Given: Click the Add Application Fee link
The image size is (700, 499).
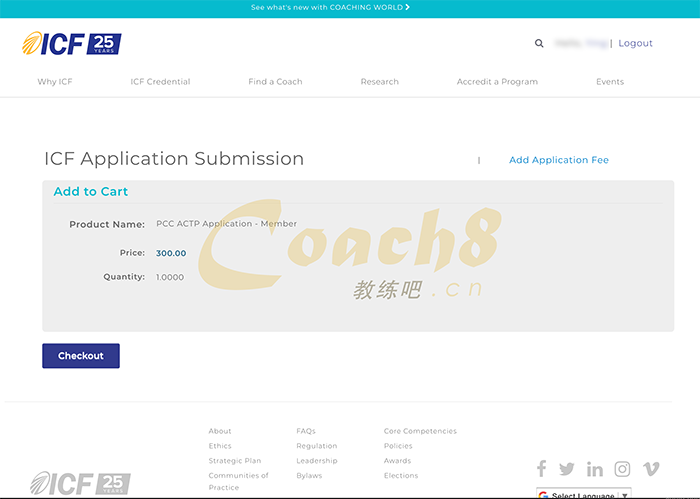Looking at the screenshot, I should [x=558, y=160].
